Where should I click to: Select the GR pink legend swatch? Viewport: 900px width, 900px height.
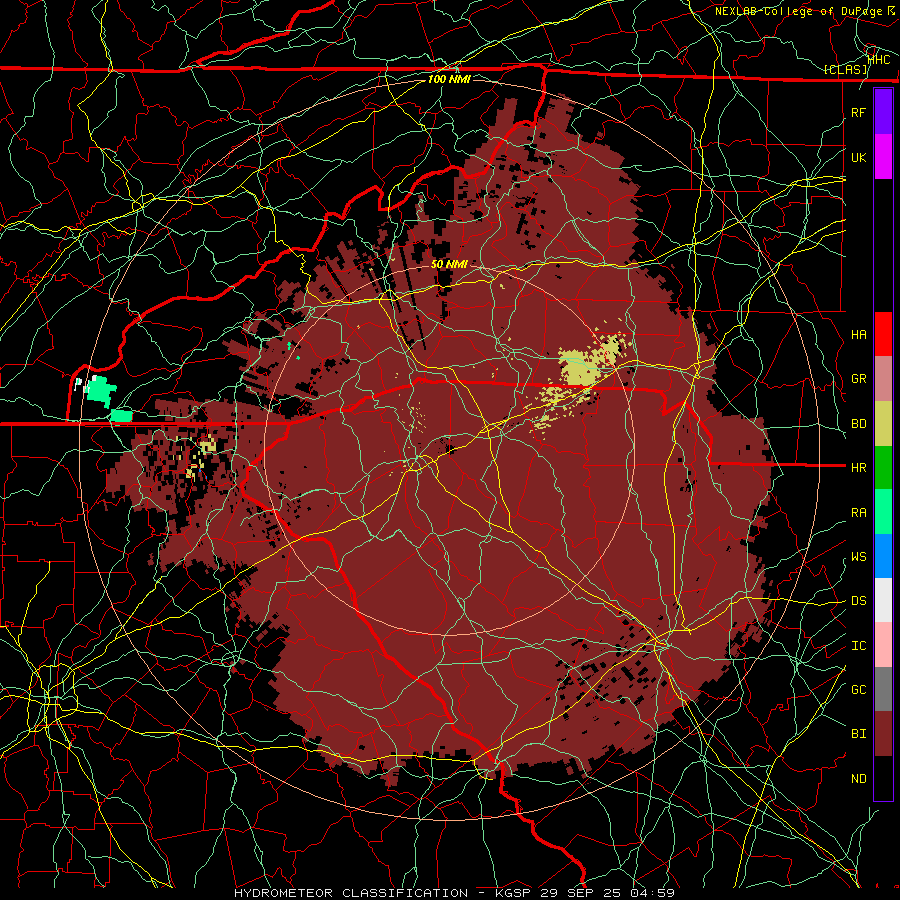tap(883, 379)
